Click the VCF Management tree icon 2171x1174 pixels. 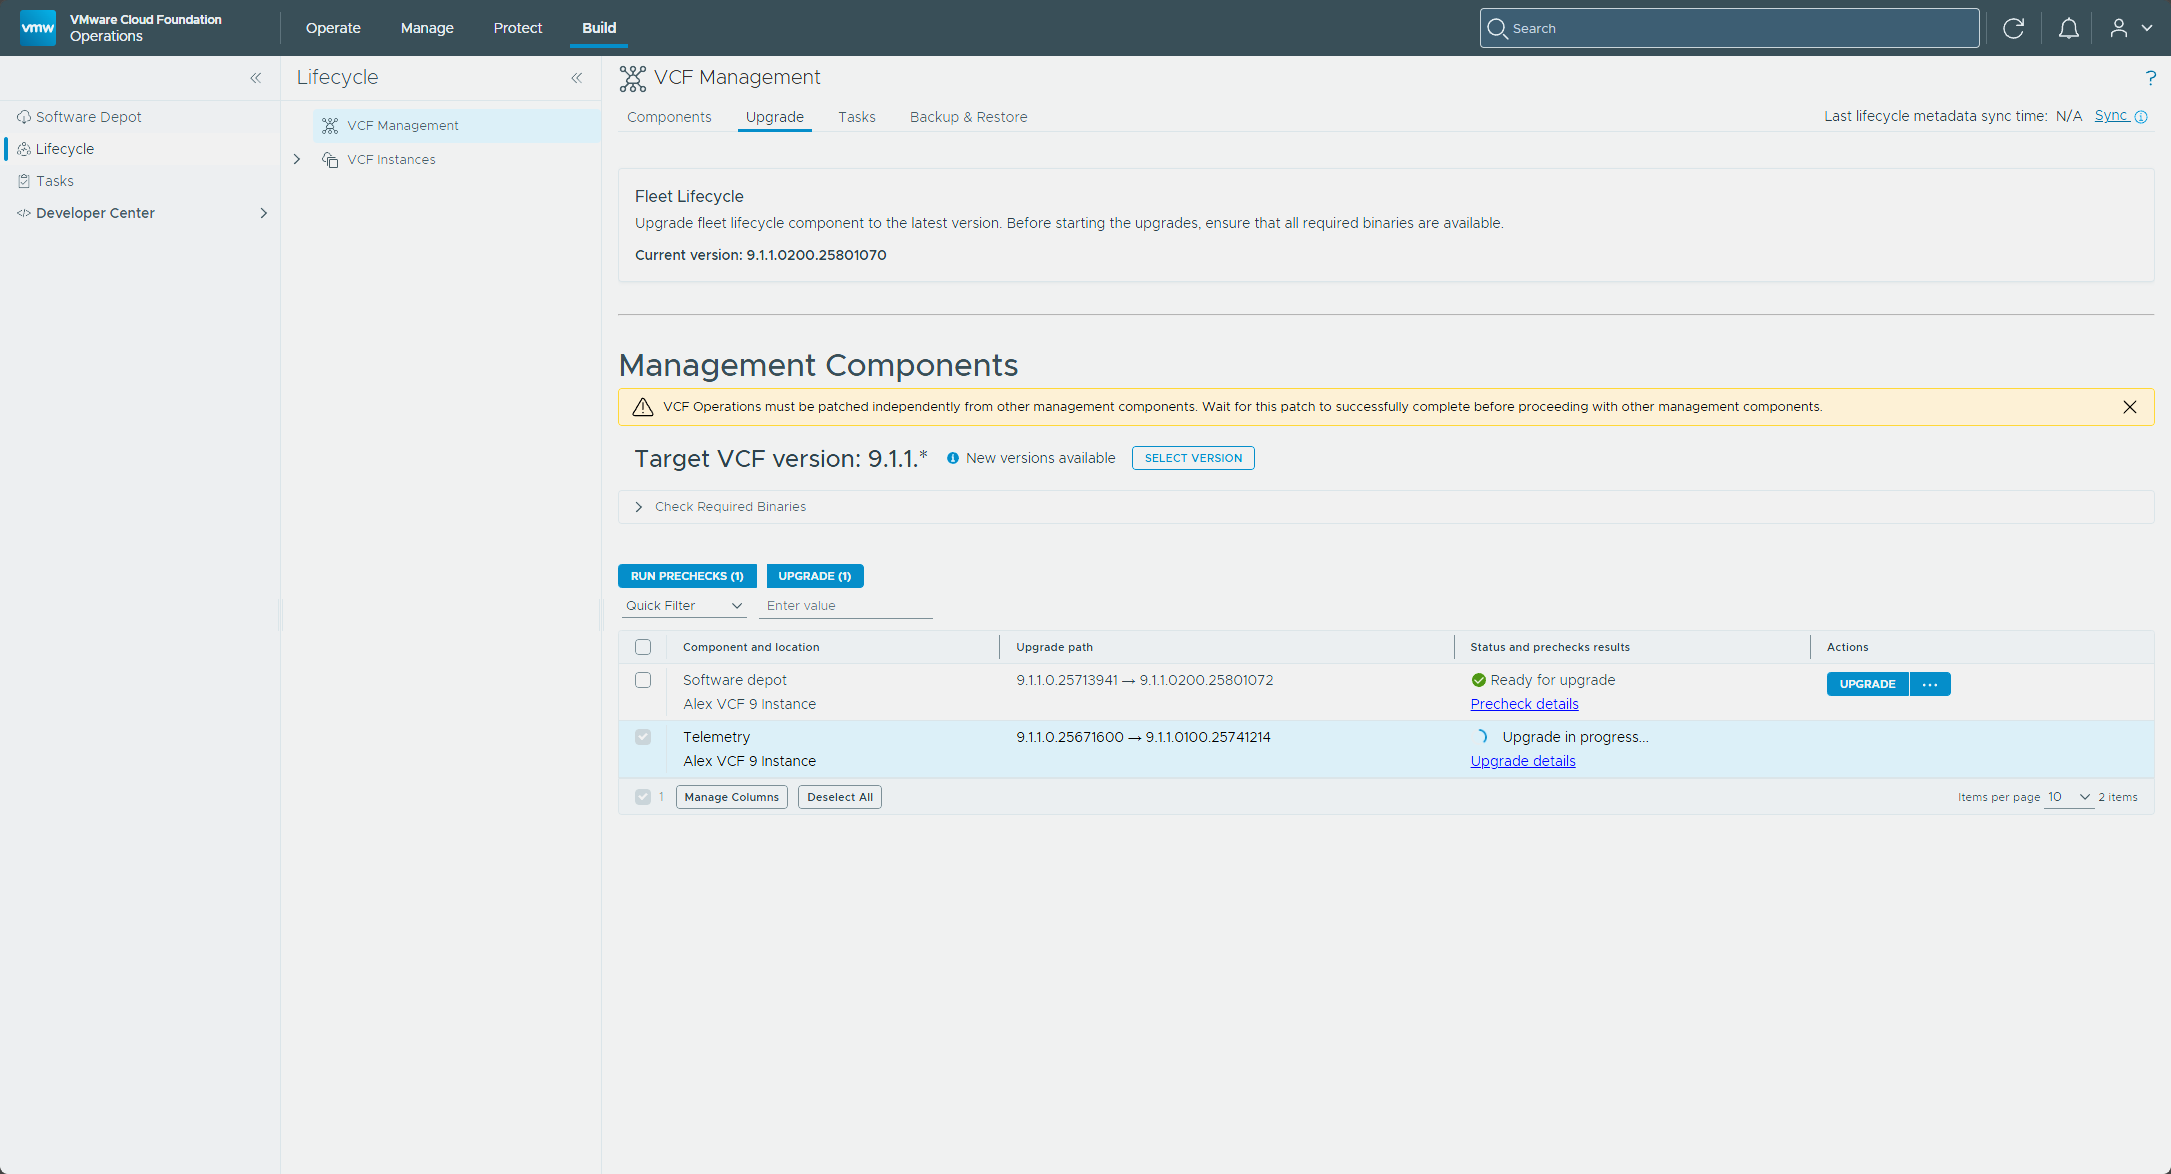(x=330, y=126)
